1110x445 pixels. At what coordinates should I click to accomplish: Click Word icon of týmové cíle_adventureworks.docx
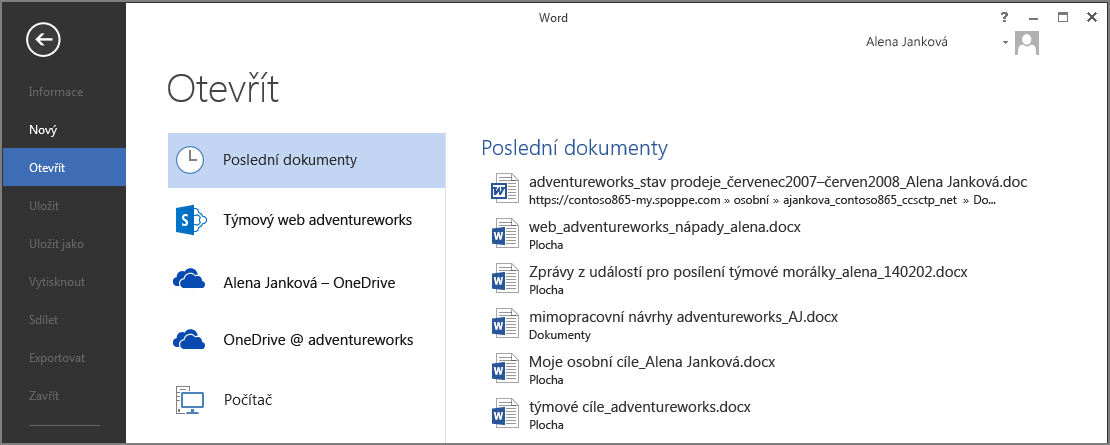coord(505,414)
